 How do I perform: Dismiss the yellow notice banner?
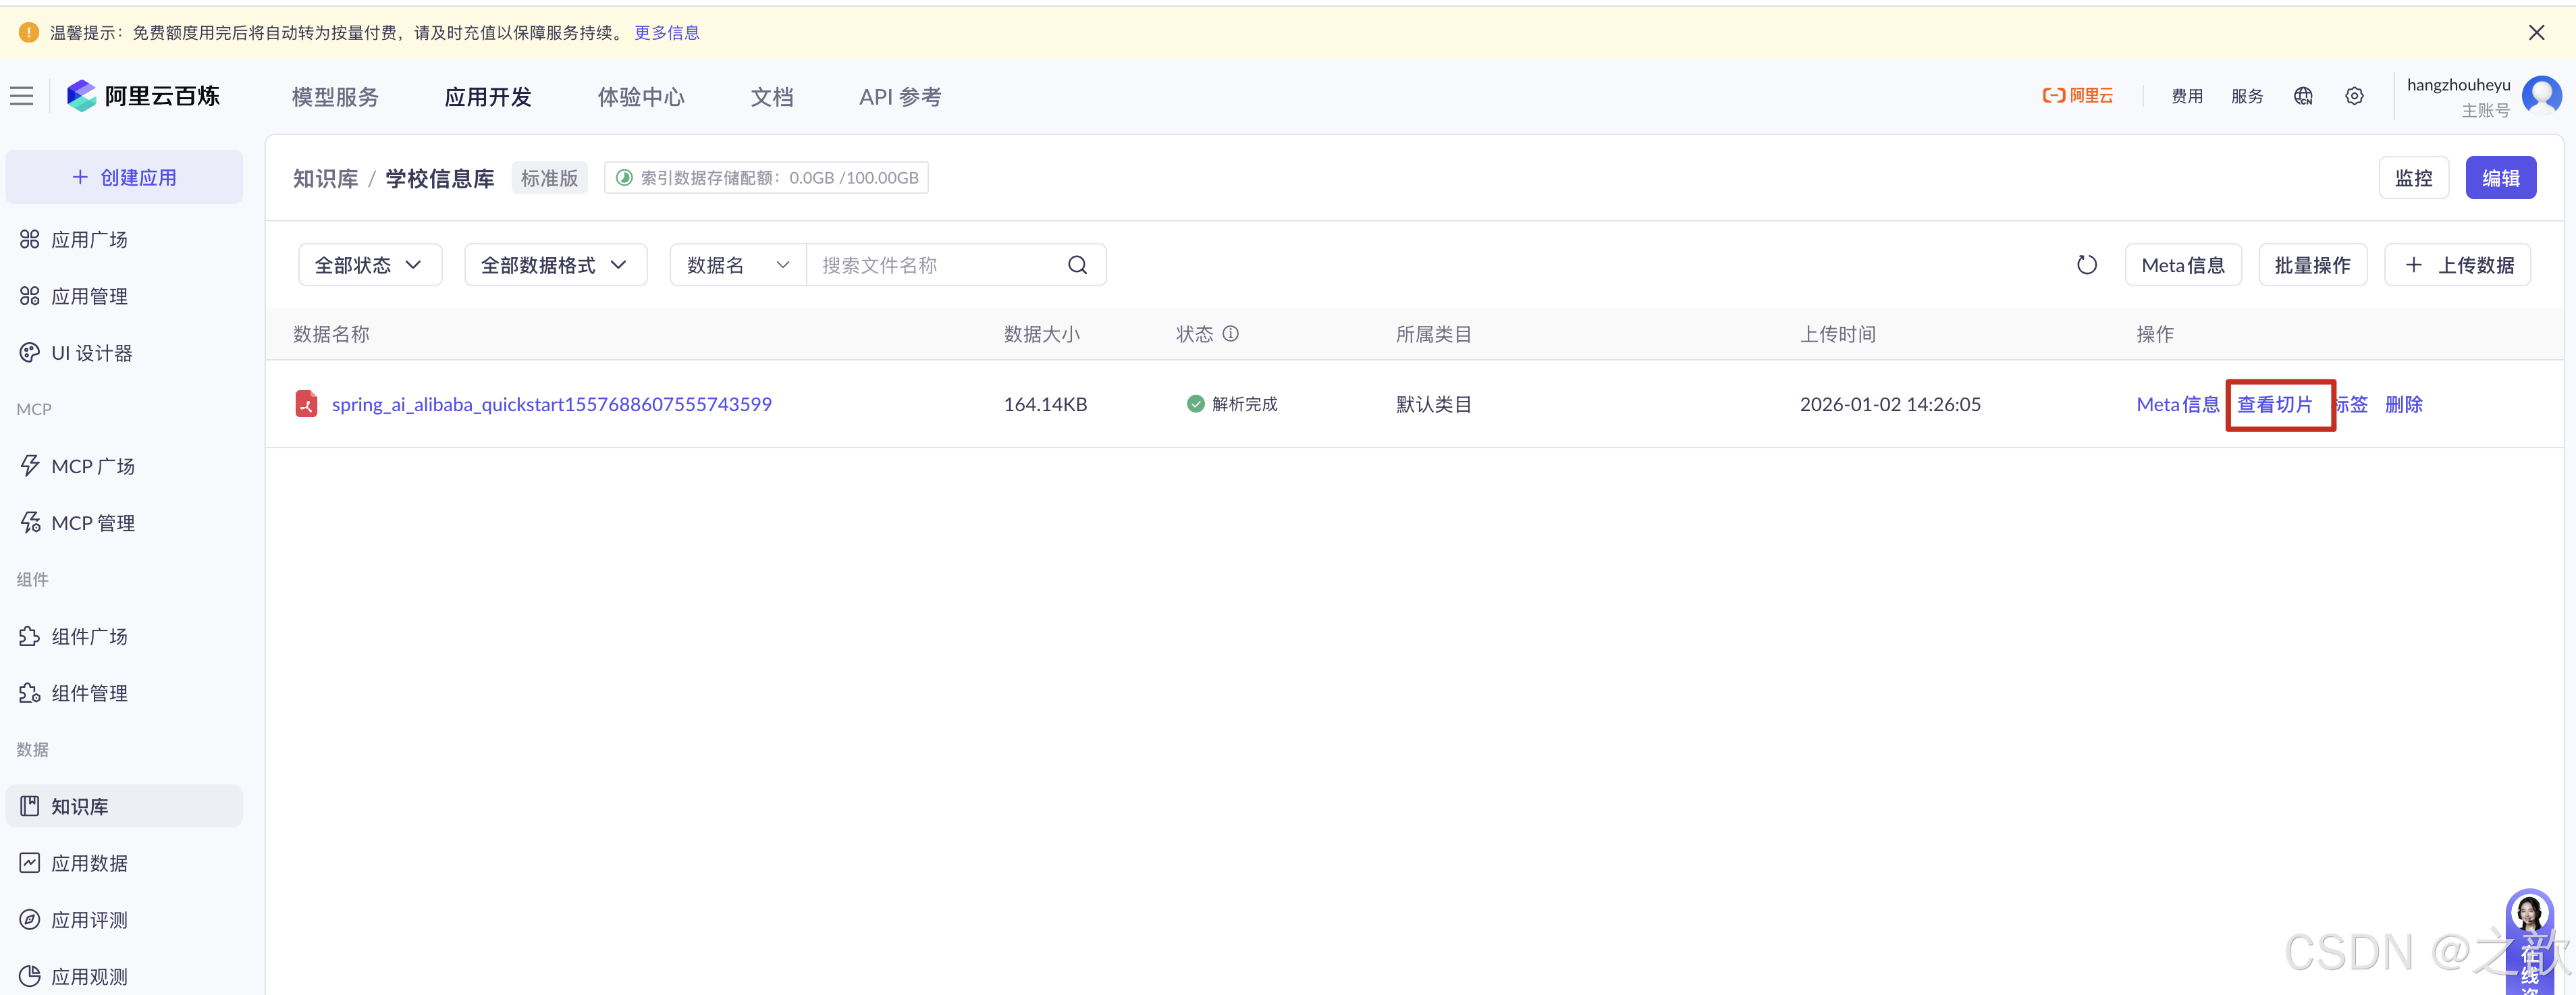click(x=2536, y=33)
